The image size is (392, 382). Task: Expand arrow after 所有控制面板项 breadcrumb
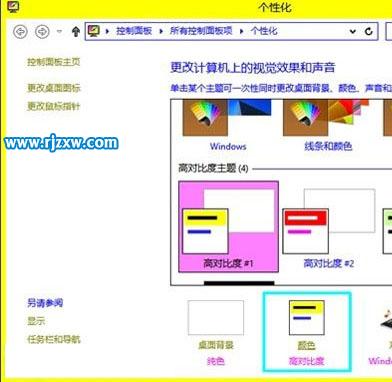click(241, 31)
